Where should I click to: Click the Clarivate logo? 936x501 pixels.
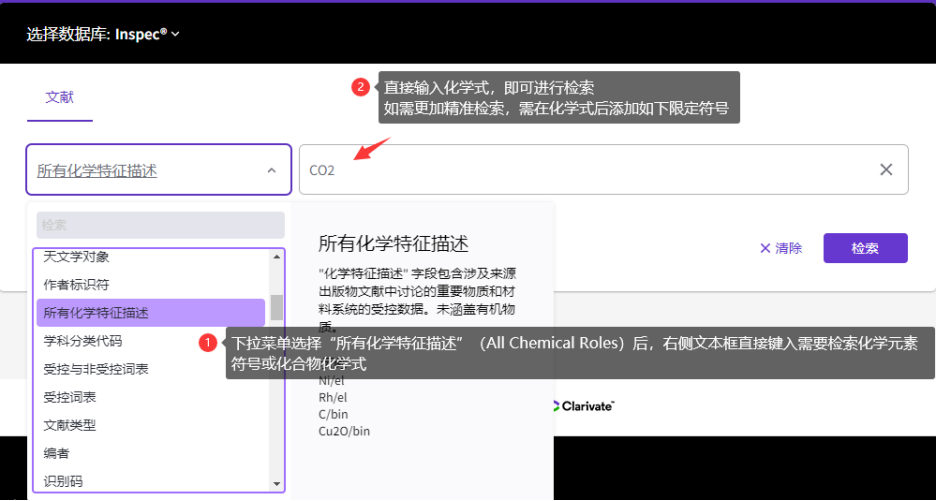584,406
